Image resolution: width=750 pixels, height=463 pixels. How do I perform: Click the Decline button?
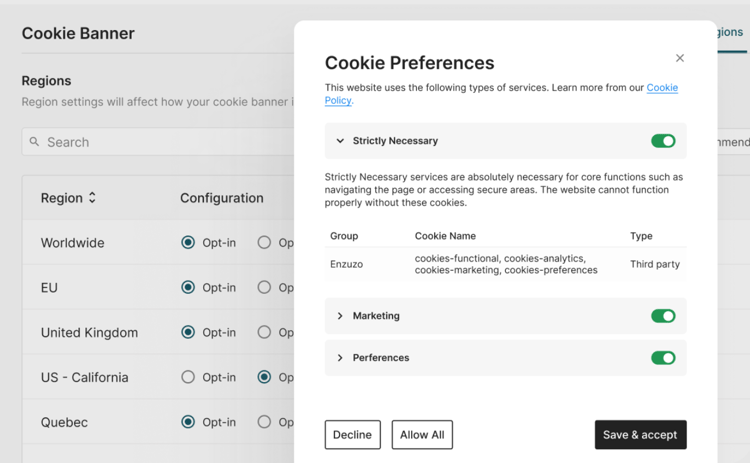pos(352,435)
